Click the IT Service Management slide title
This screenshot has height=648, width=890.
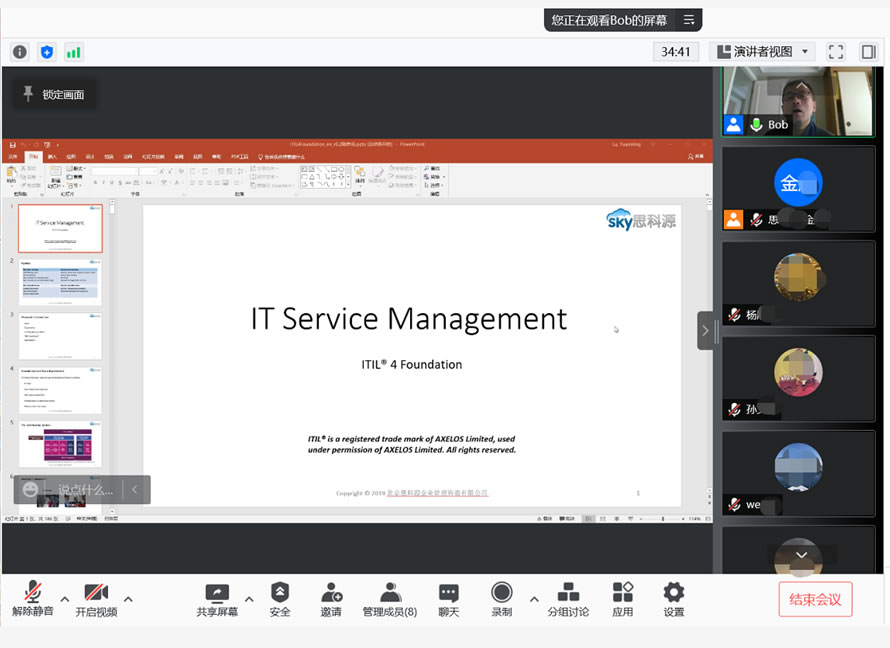pos(409,318)
